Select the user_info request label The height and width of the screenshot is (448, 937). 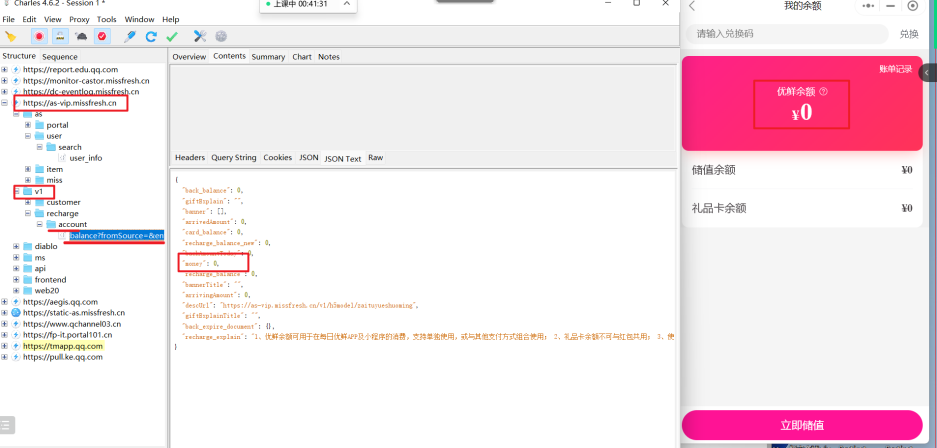pyautogui.click(x=85, y=158)
